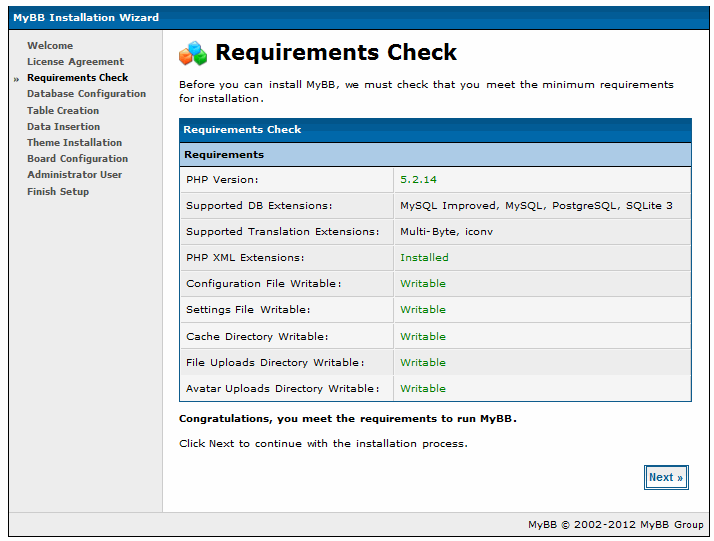Click the large Requirements Check heading

click(336, 52)
